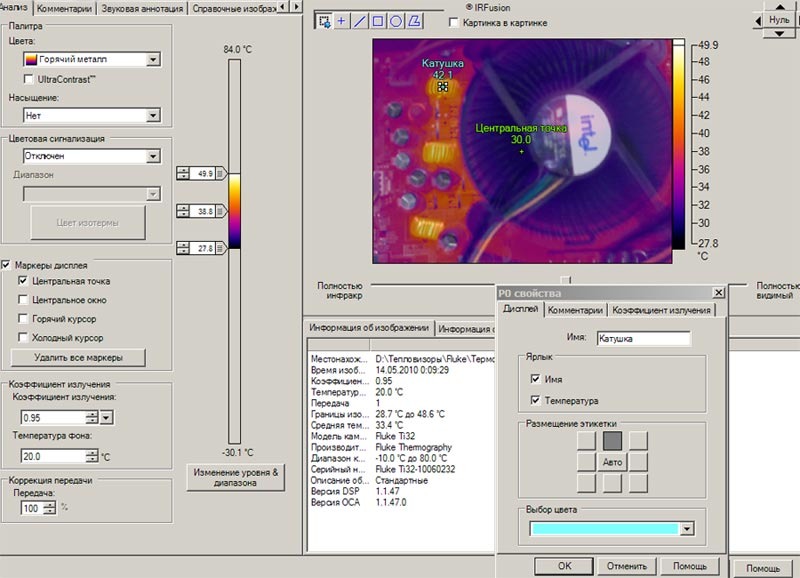The width and height of the screenshot is (800, 578).
Task: Click the up arrow above Нуль
Action: click(x=779, y=6)
